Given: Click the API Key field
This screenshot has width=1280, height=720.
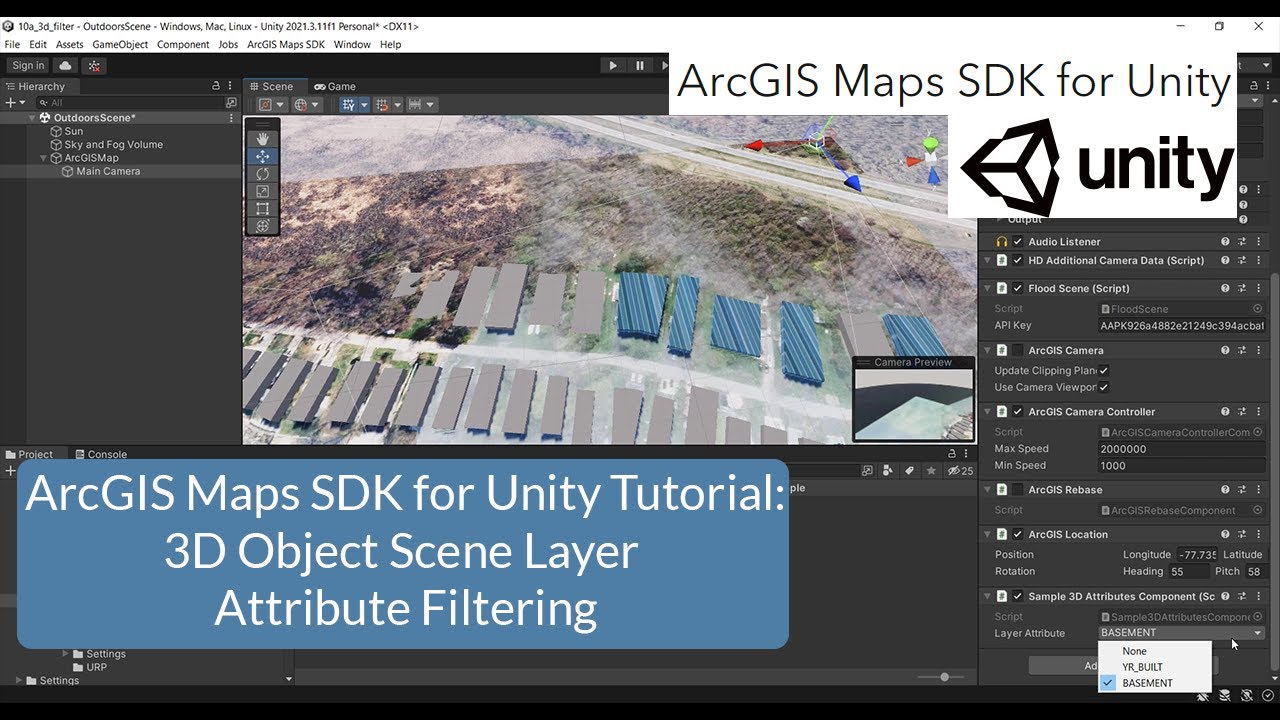Looking at the screenshot, I should 1182,326.
